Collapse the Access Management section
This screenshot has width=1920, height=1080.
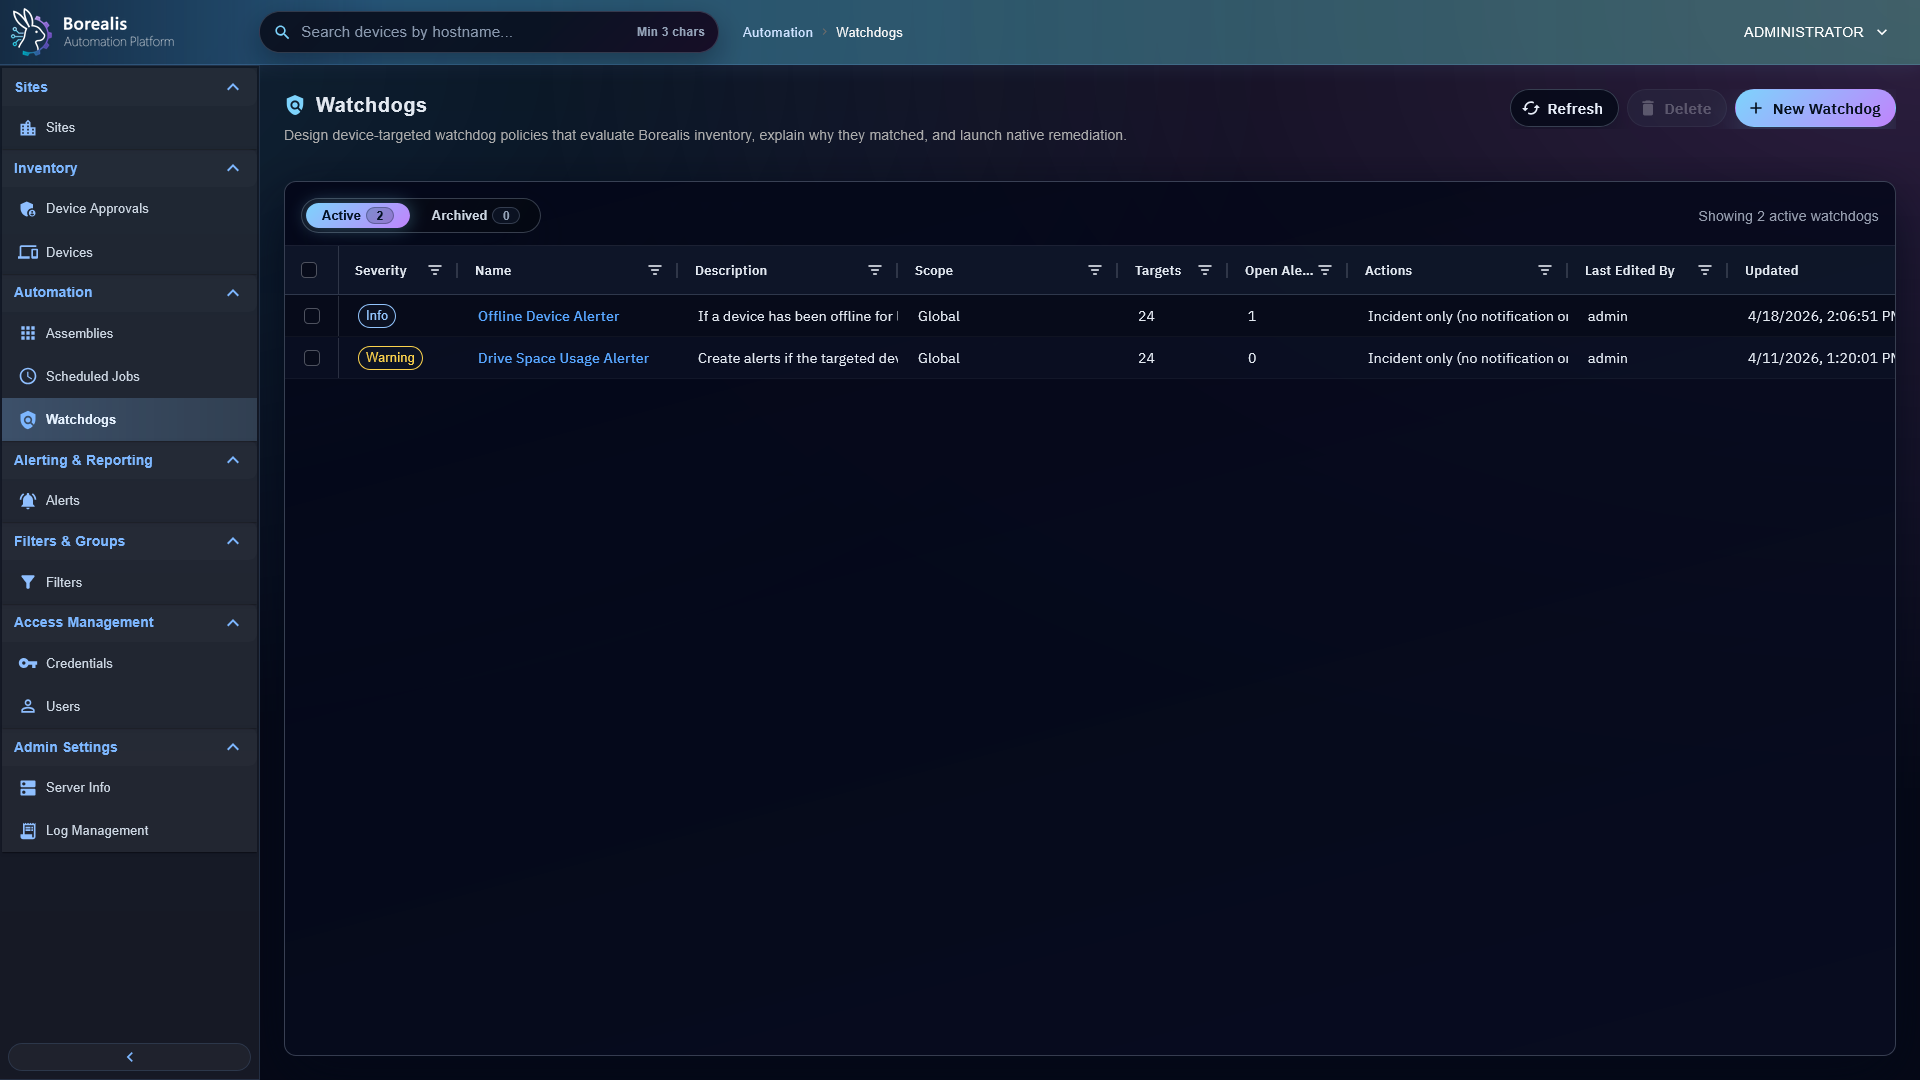pyautogui.click(x=233, y=623)
